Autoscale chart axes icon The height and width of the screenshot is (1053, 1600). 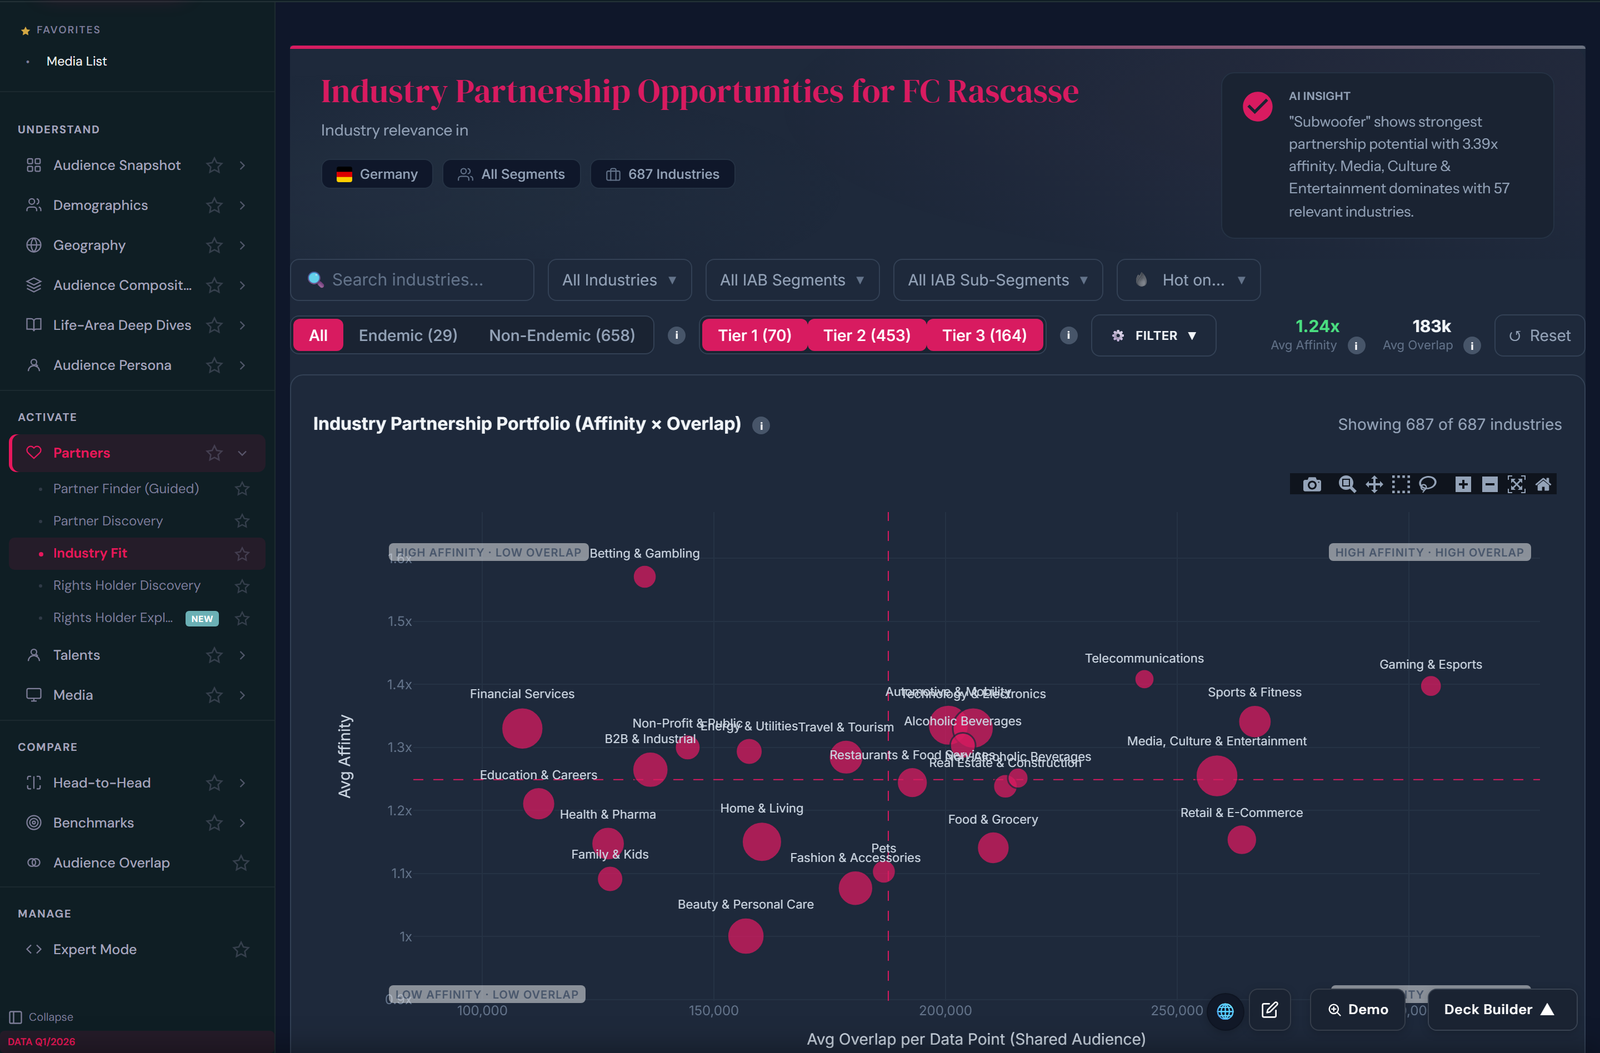1517,484
